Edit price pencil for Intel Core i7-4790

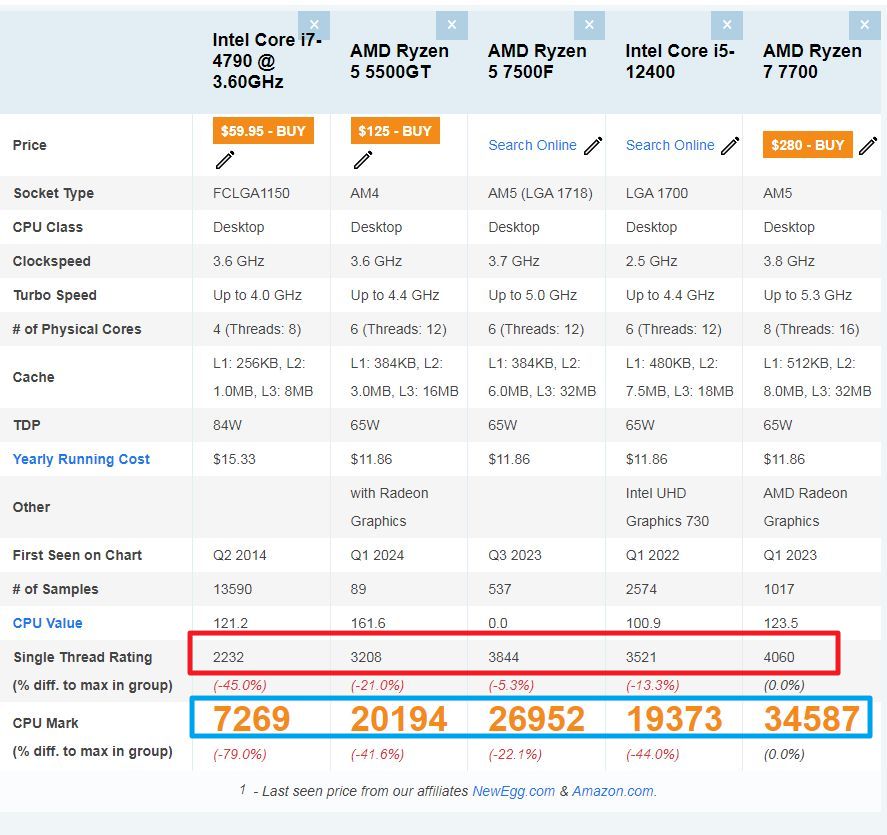225,160
